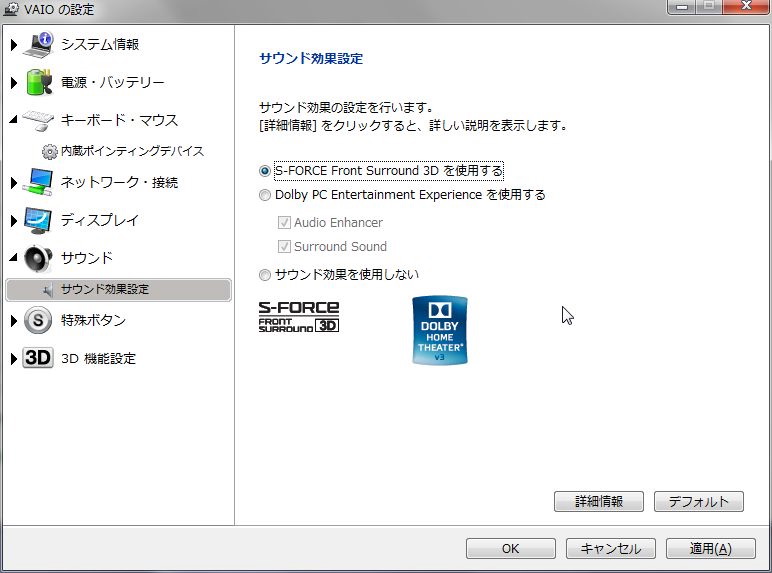The height and width of the screenshot is (573, 772).
Task: Confirm with the OK button
Action: pos(511,548)
